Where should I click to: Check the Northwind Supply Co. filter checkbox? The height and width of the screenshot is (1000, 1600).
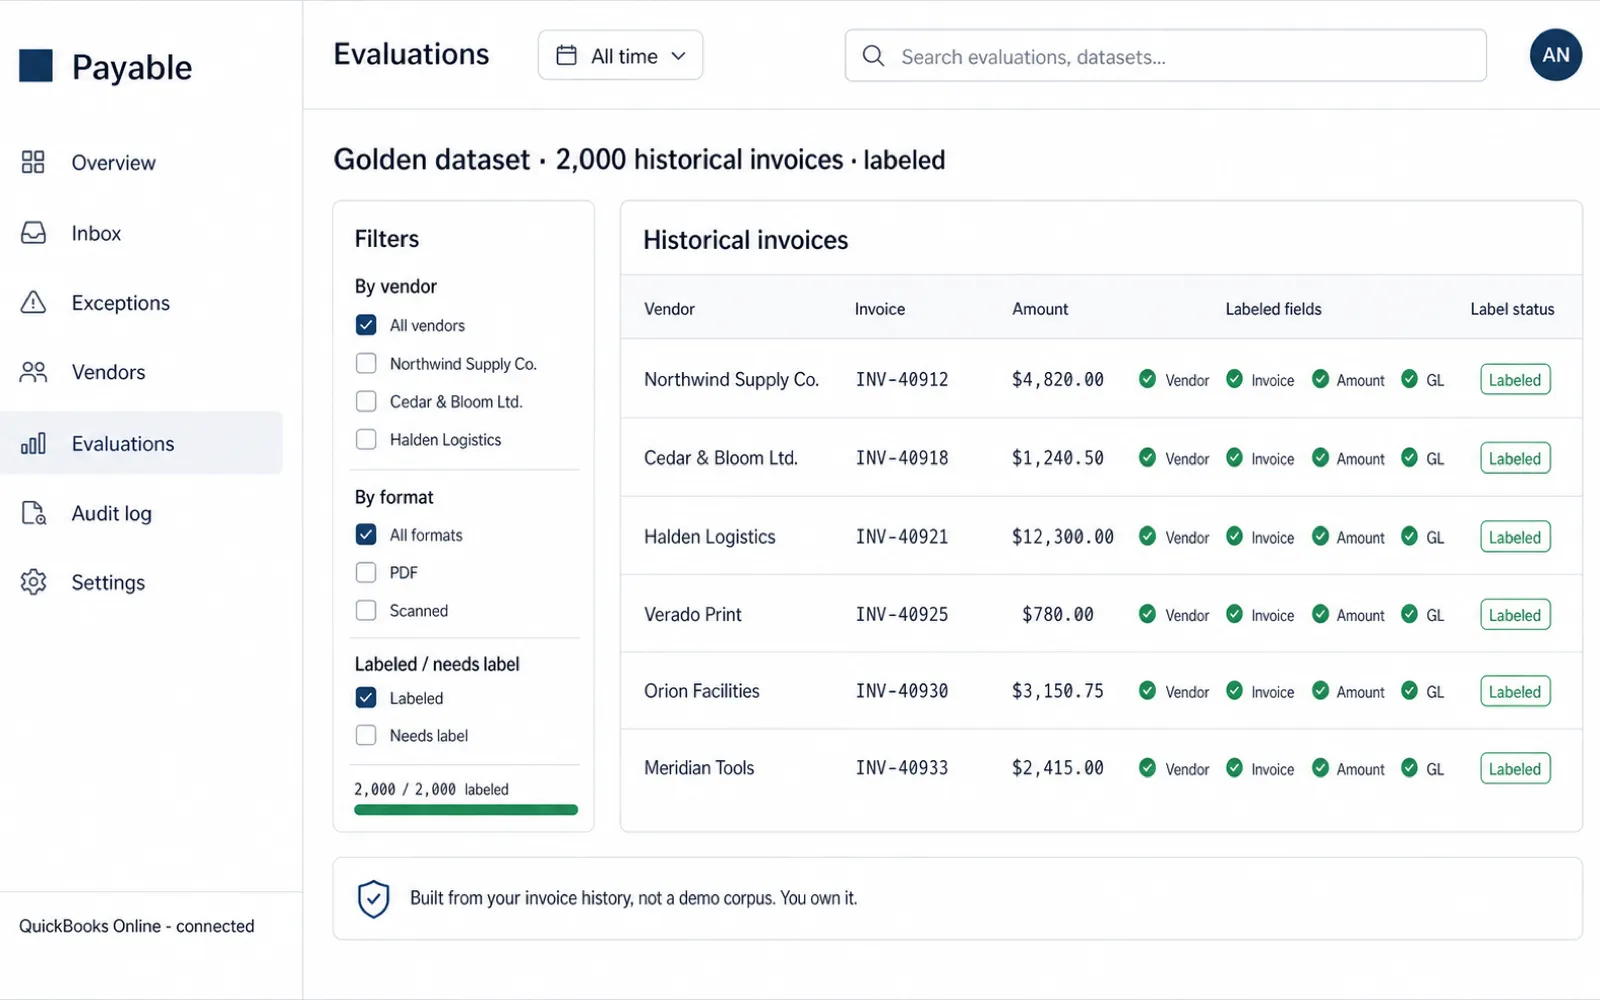point(366,363)
